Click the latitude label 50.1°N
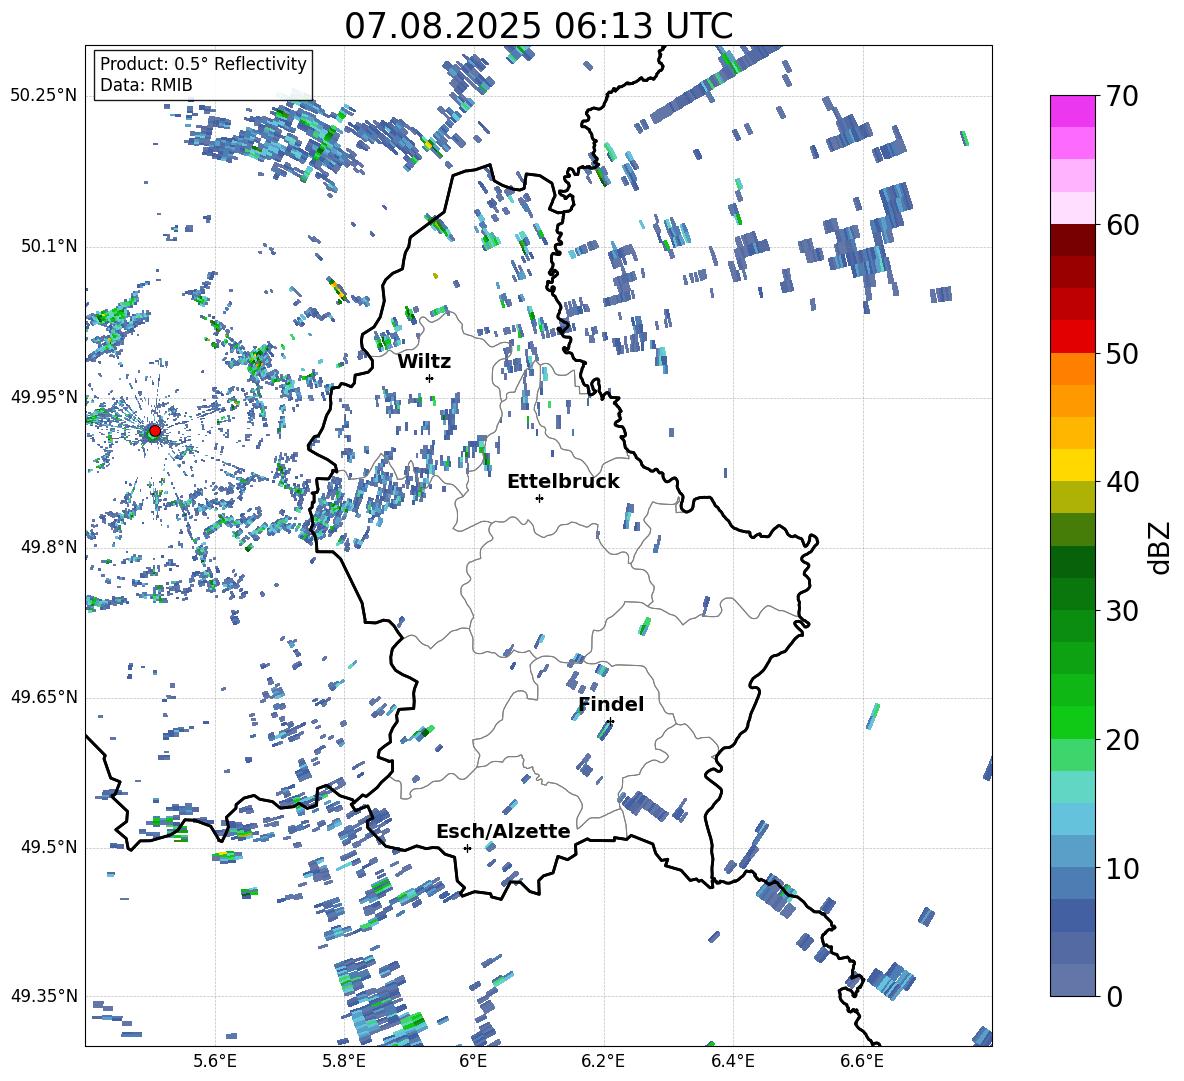The width and height of the screenshot is (1184, 1081). coord(48,246)
